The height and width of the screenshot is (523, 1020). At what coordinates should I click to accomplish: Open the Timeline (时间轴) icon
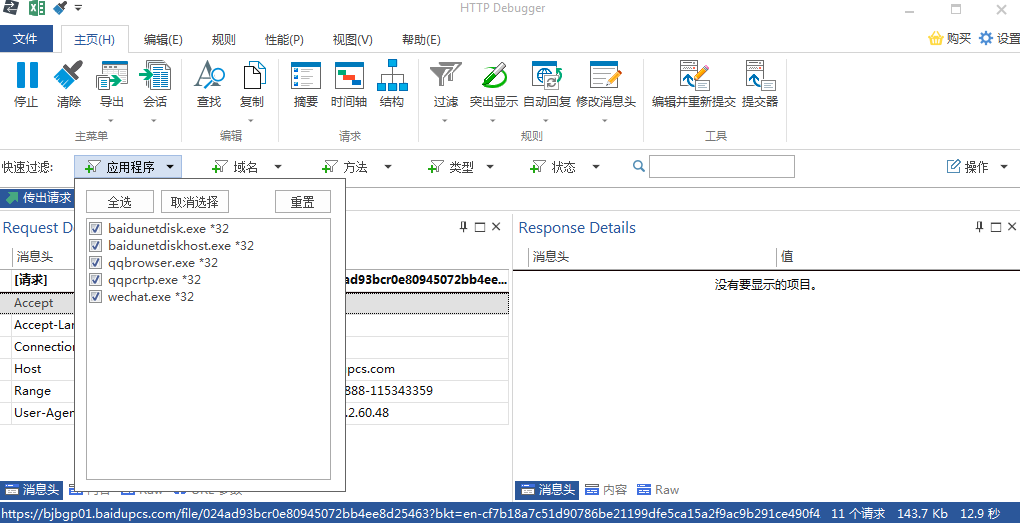coord(349,75)
